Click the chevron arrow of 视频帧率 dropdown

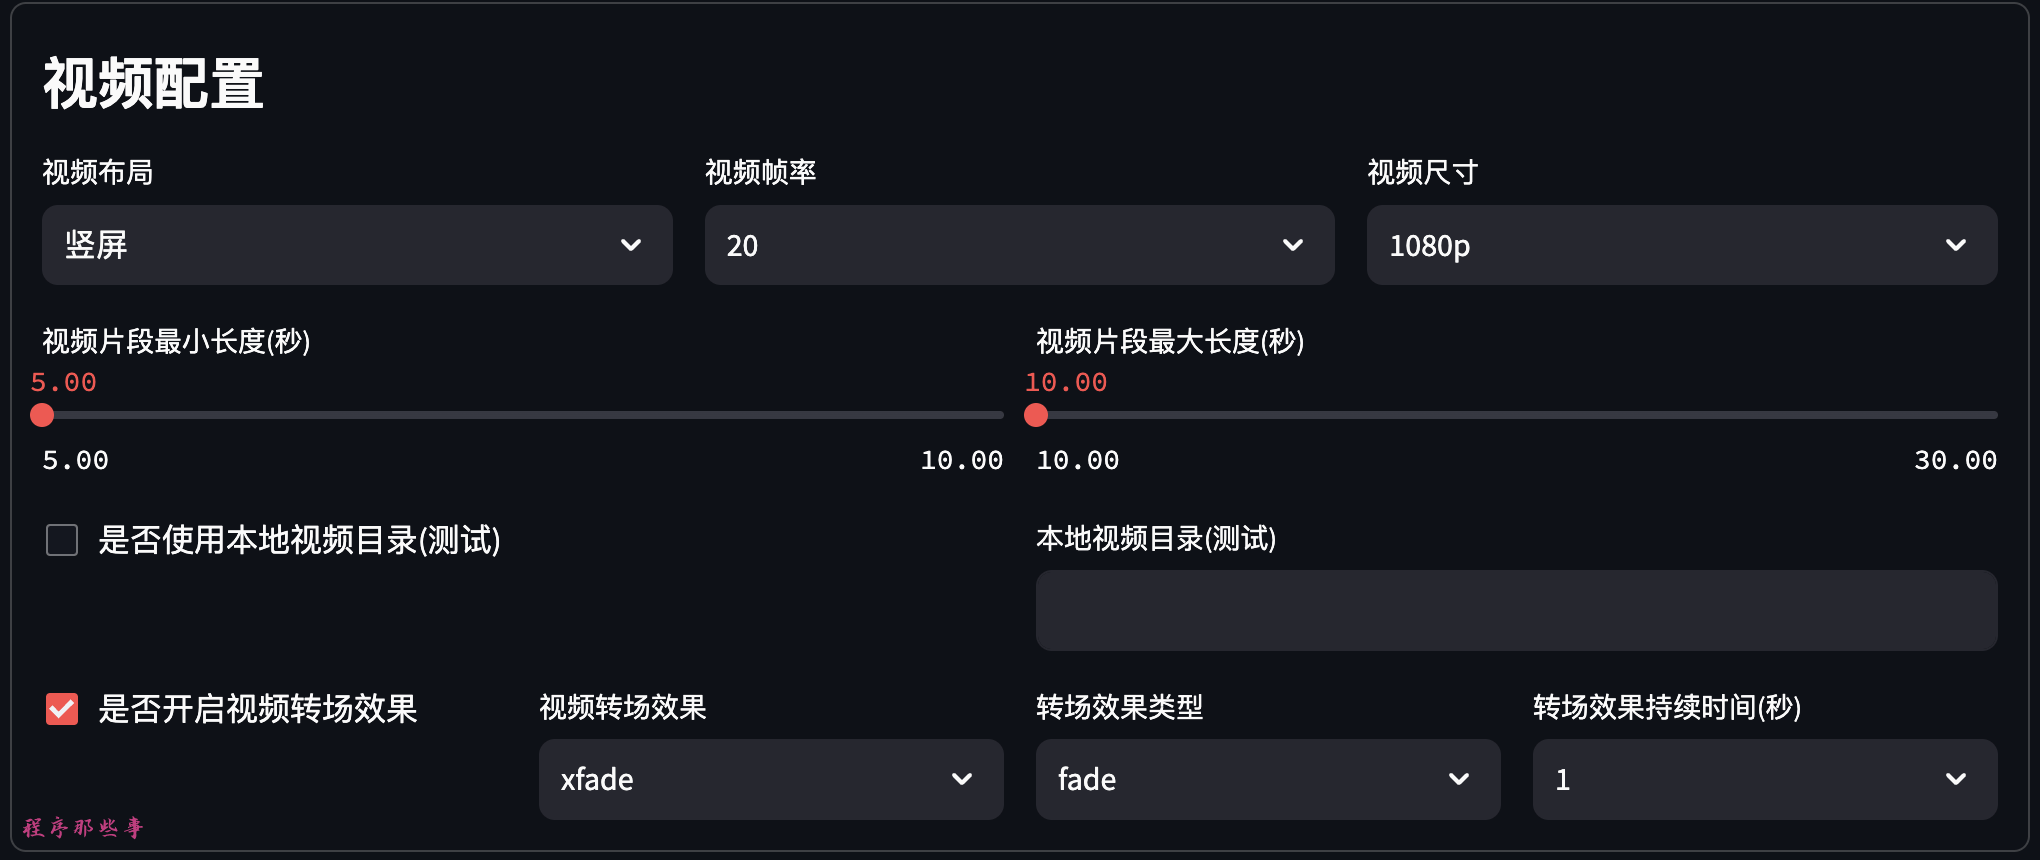pos(1293,245)
